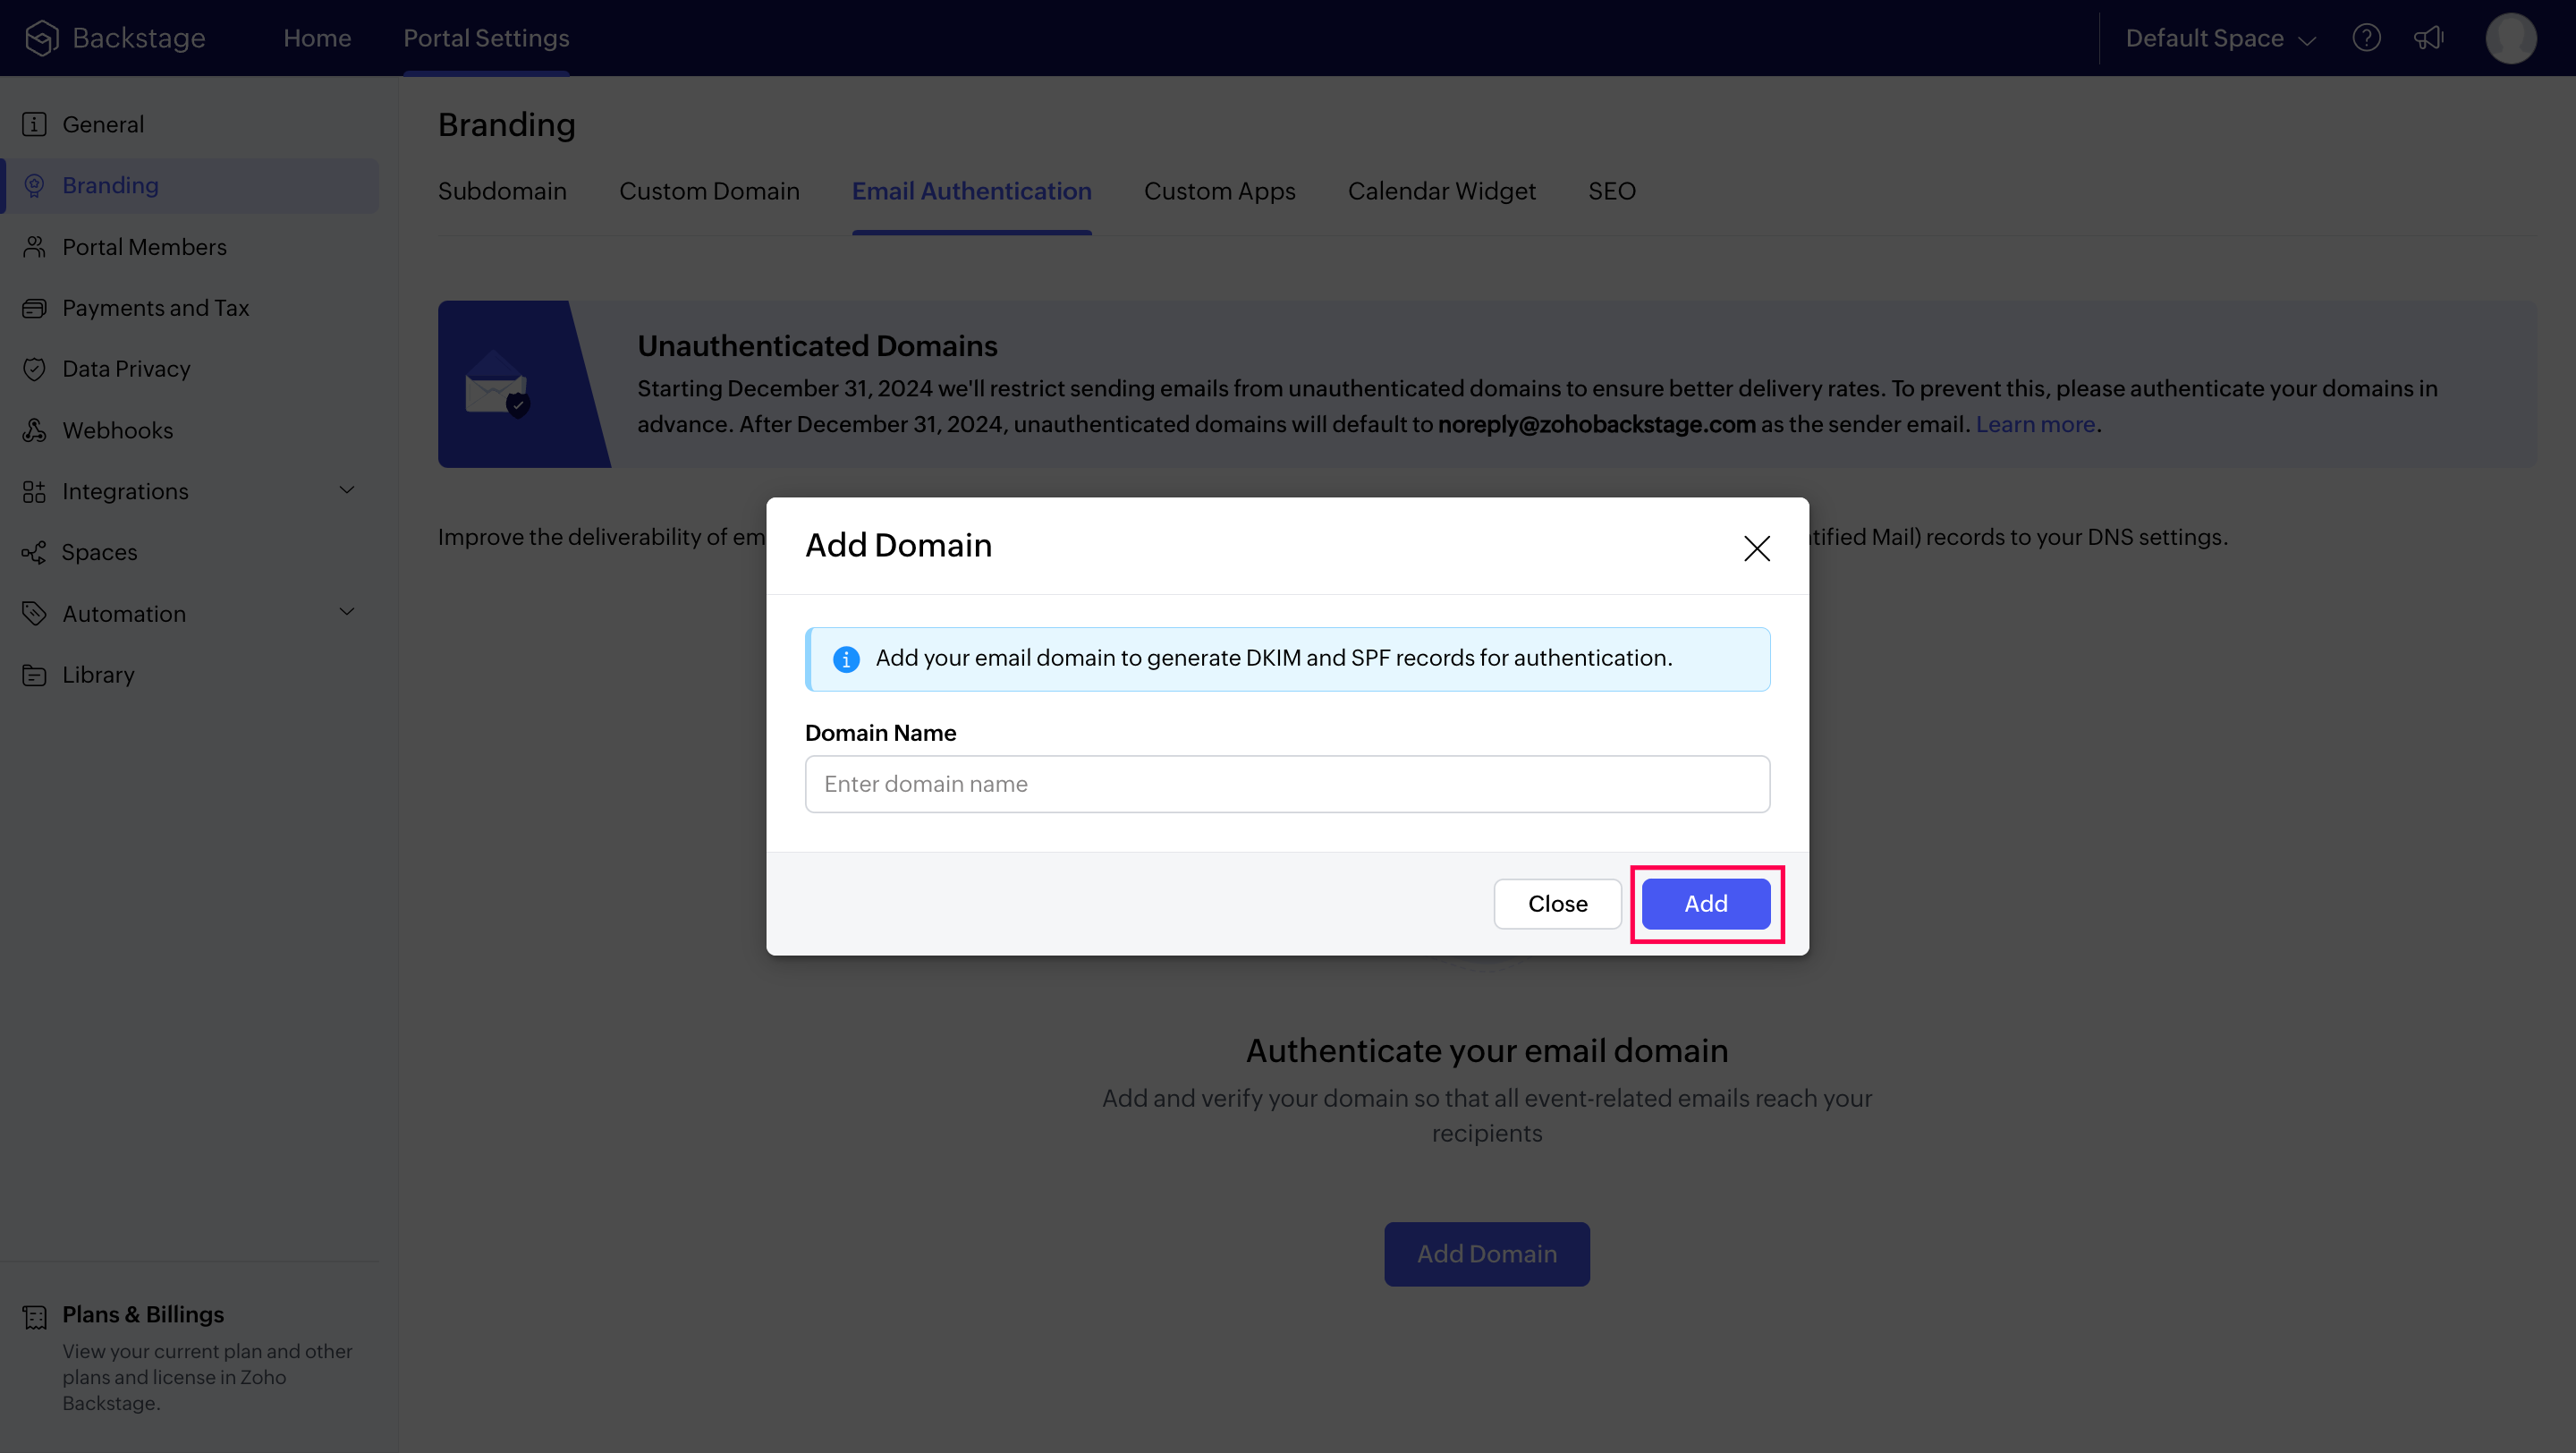Open the Calendar Widget tab

[x=1441, y=191]
